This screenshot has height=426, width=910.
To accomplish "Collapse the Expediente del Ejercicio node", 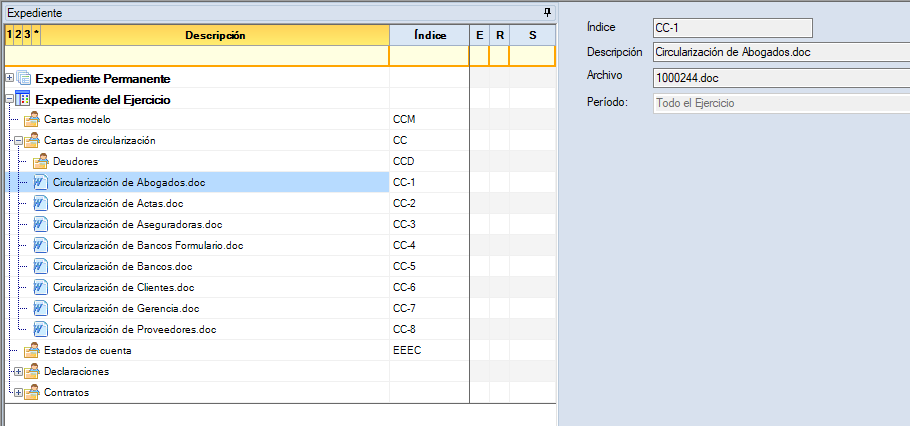I will [10, 99].
